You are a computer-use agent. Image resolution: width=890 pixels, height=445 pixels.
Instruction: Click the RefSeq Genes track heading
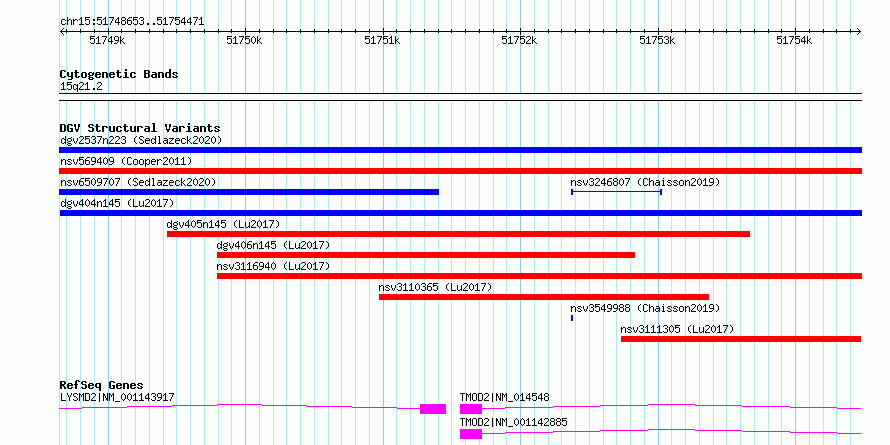pyautogui.click(x=102, y=385)
